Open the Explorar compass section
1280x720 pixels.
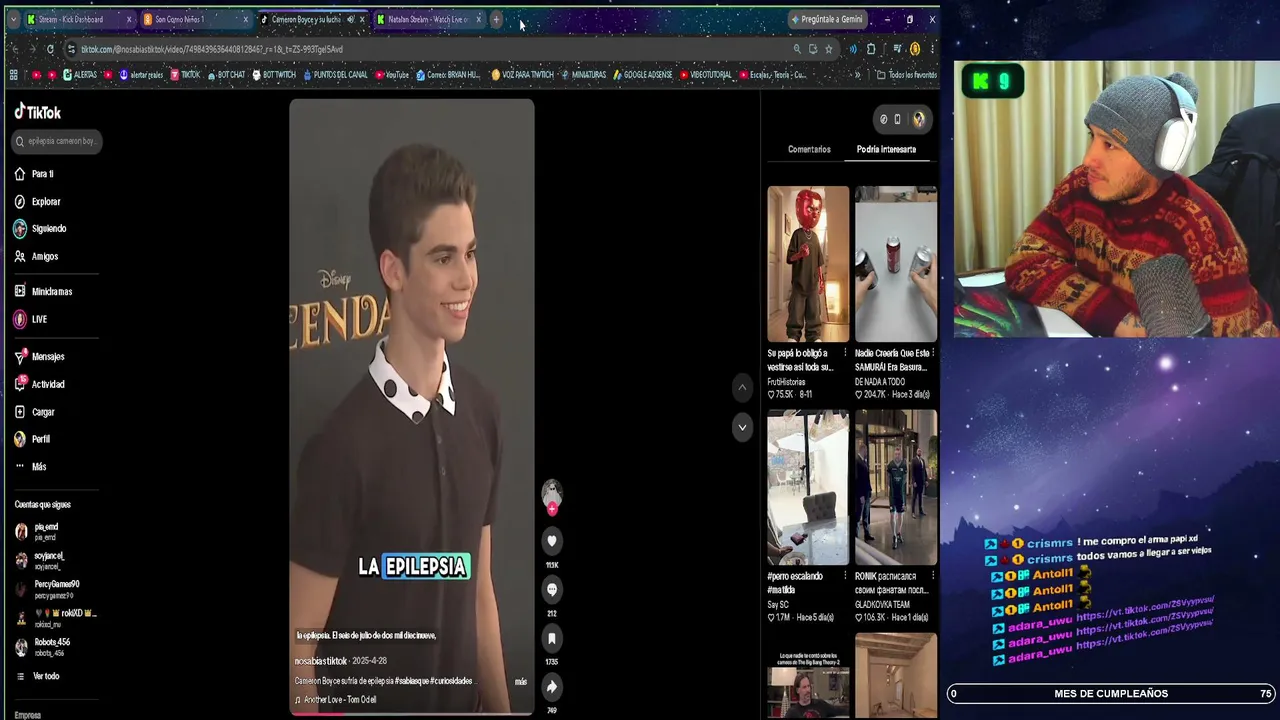pyautogui.click(x=38, y=202)
